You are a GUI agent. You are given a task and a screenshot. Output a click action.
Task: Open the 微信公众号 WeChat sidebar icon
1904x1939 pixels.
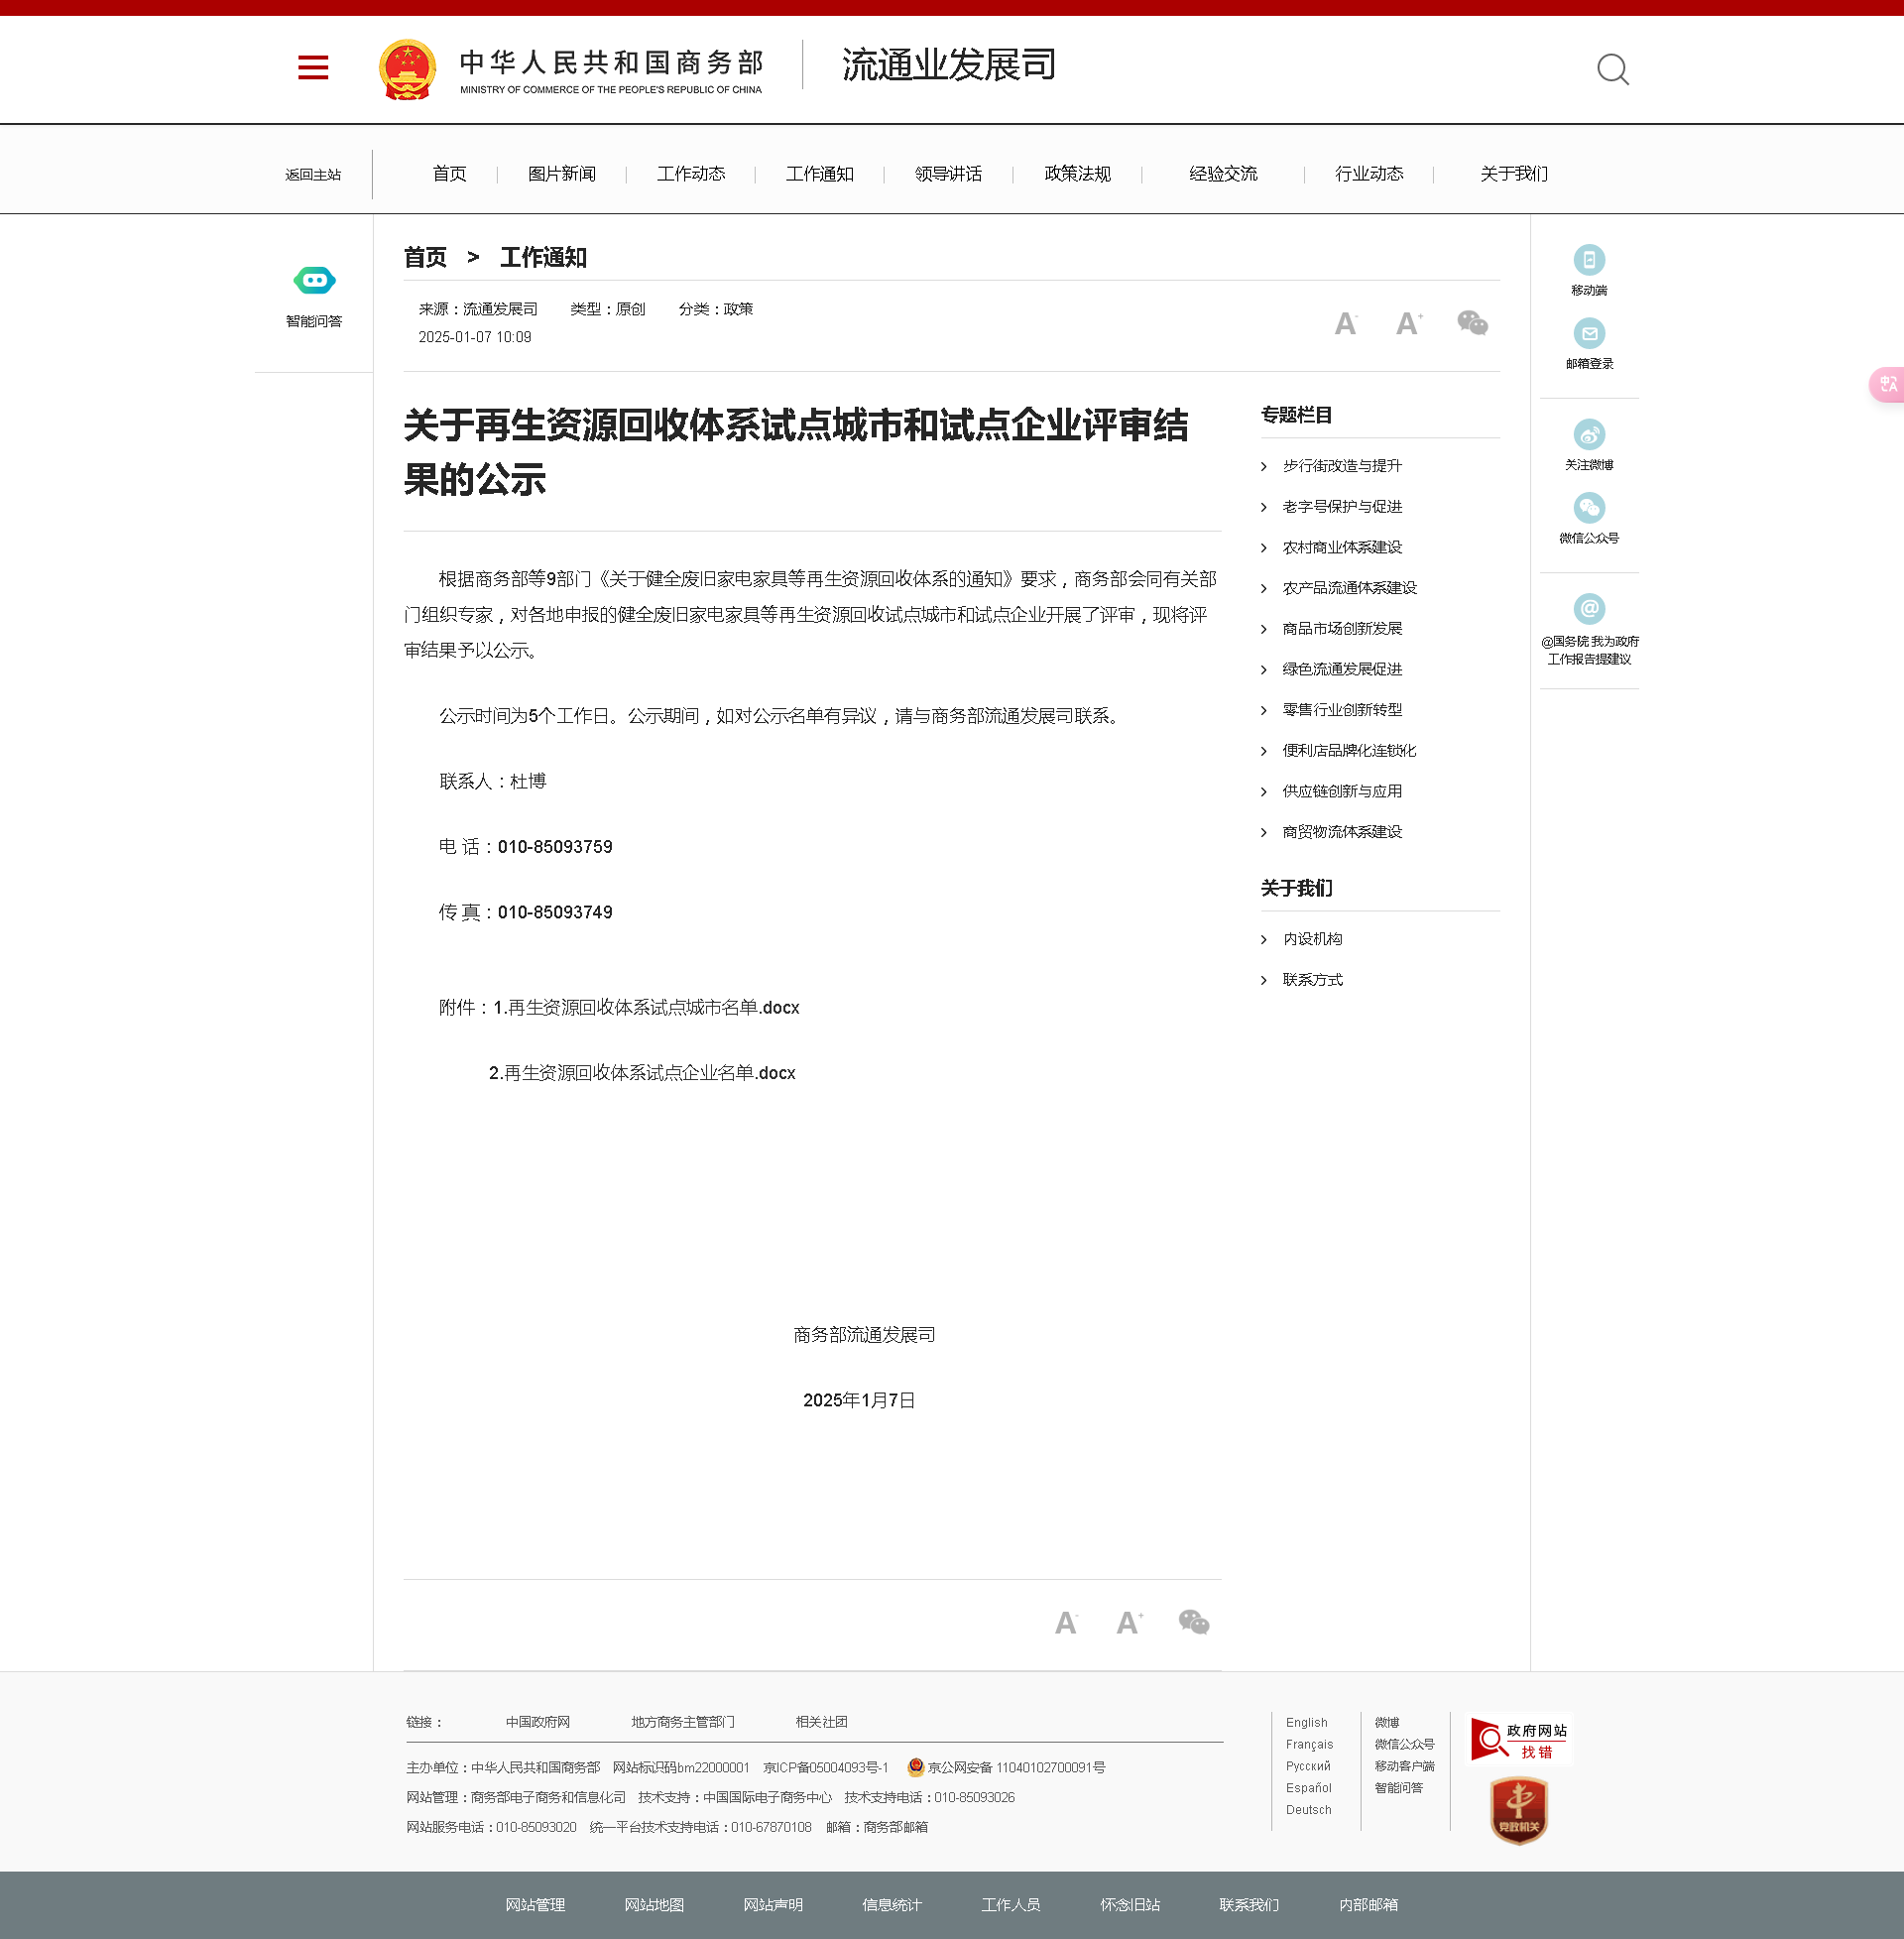[x=1589, y=508]
